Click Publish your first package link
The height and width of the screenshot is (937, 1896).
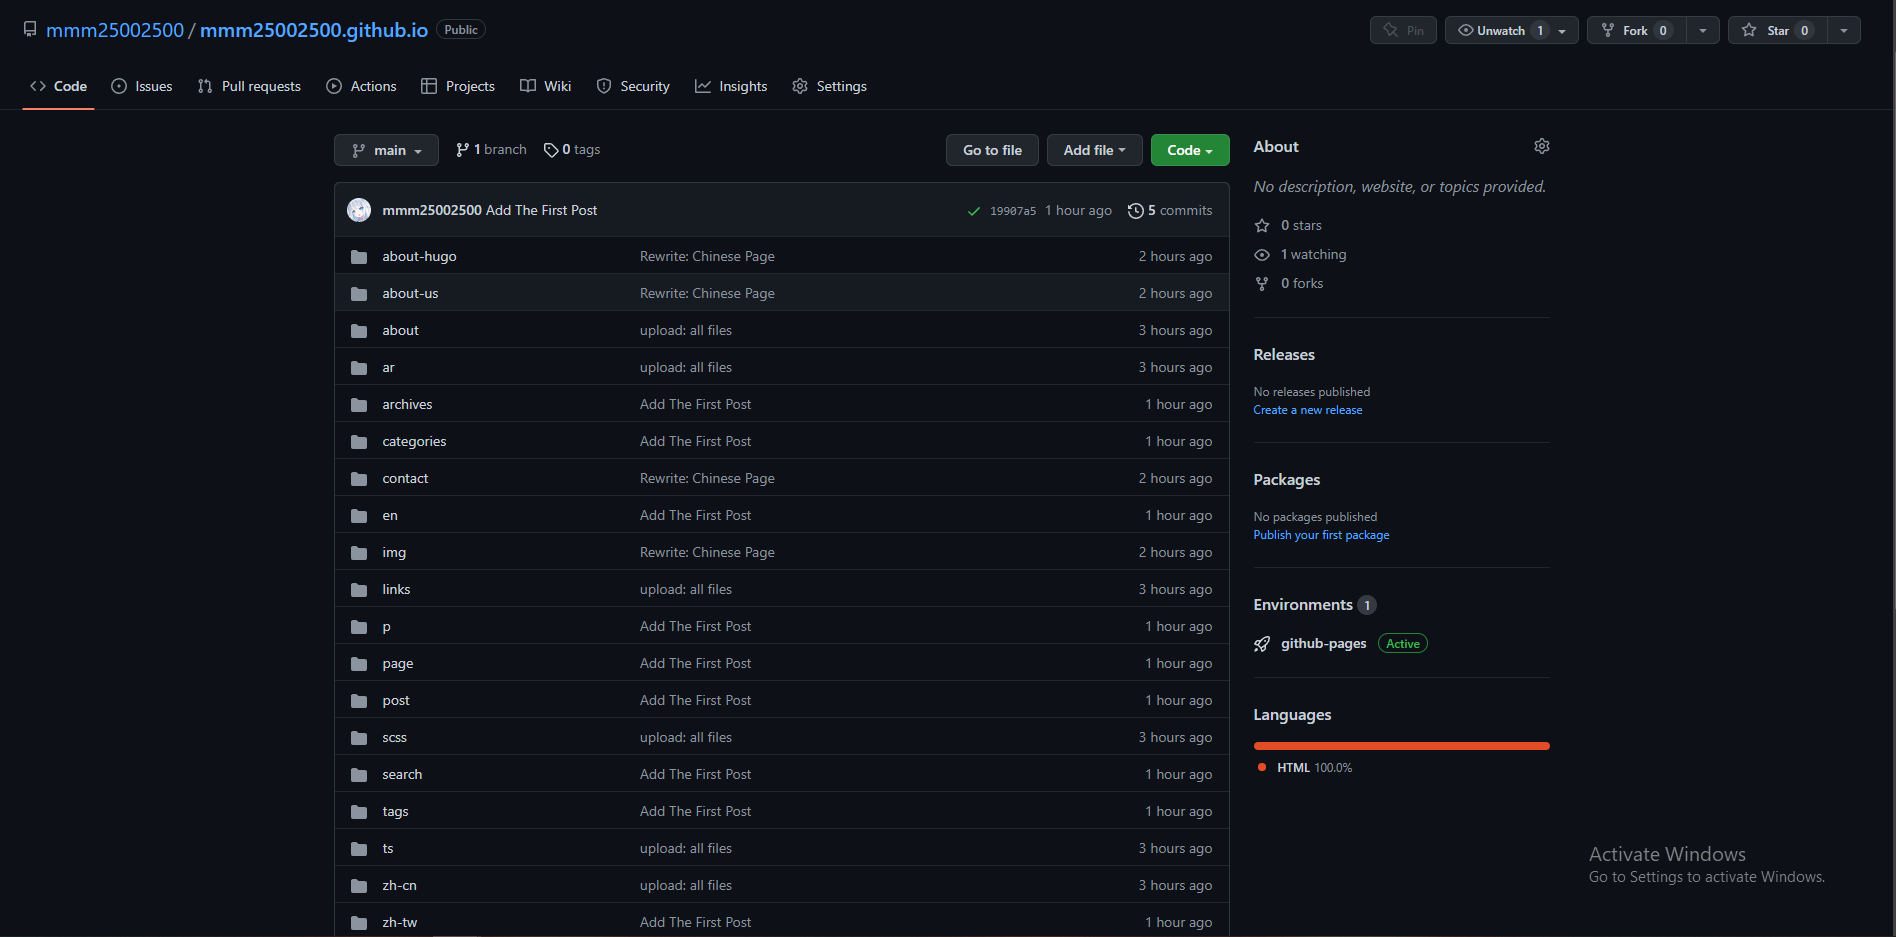pyautogui.click(x=1321, y=535)
